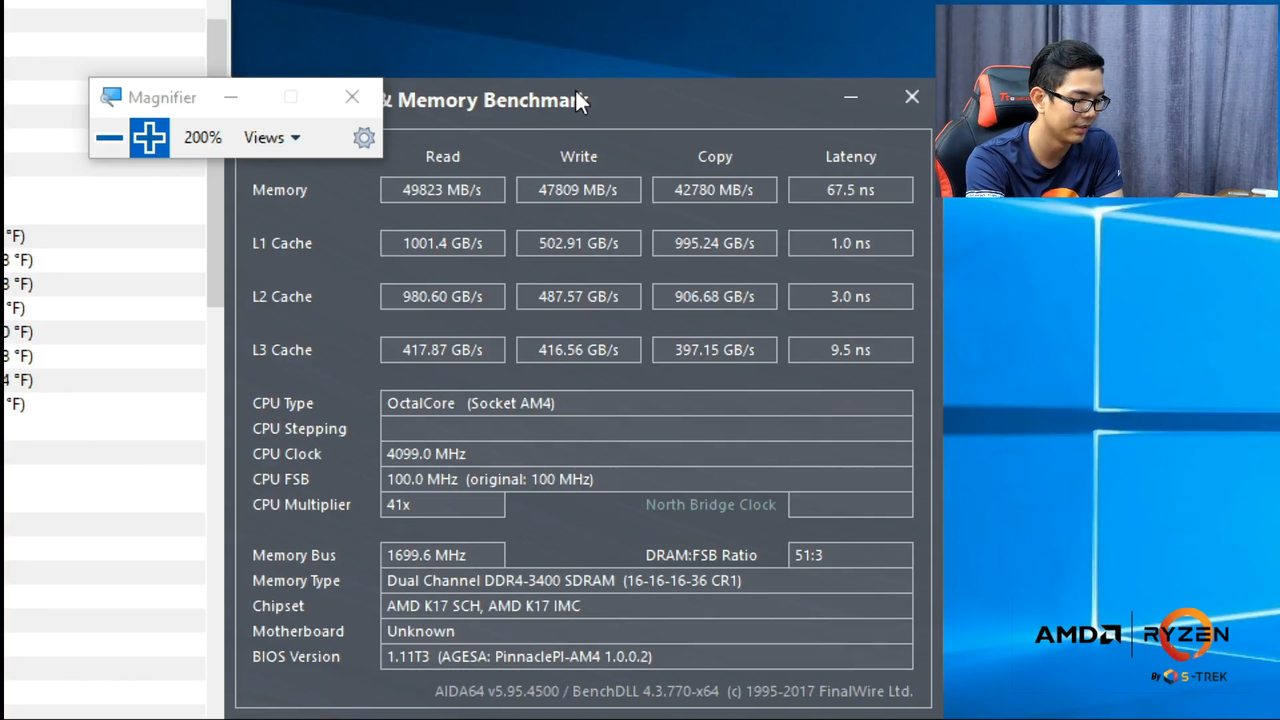
Task: Click the Chipset field showing AMD K17 SCH
Action: point(646,605)
